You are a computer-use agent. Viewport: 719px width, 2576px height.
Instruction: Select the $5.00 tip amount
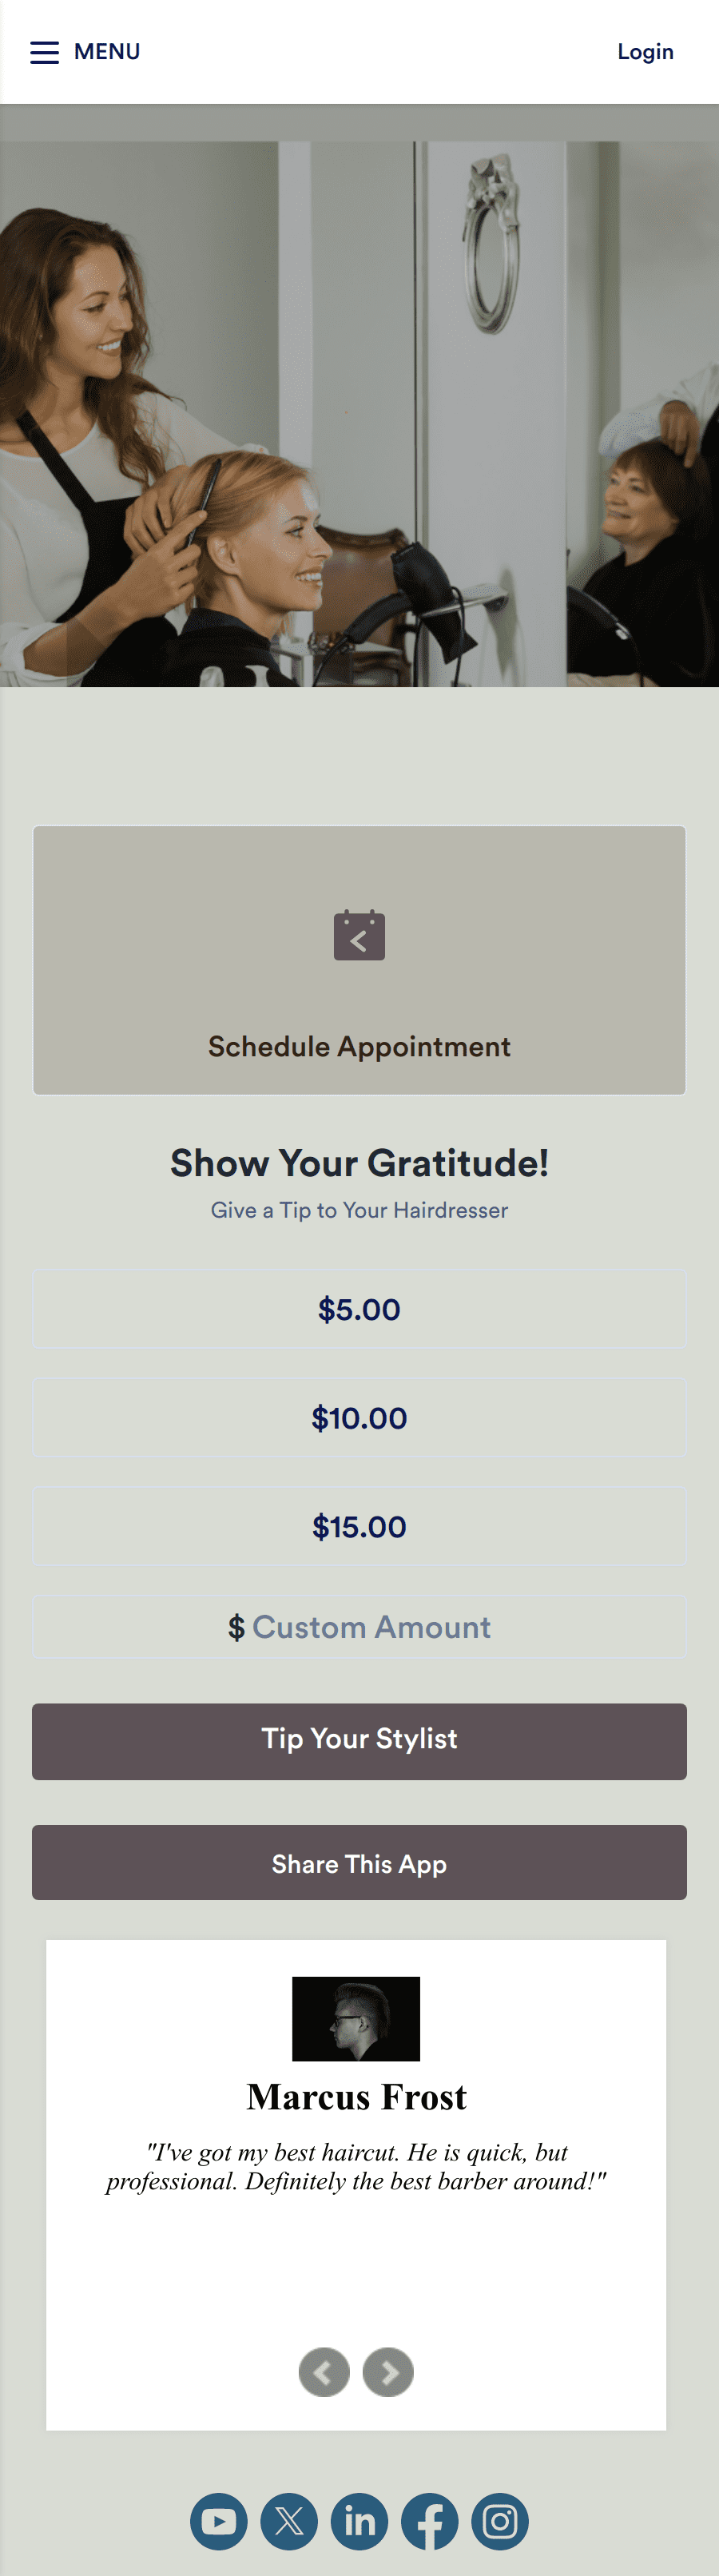359,1308
